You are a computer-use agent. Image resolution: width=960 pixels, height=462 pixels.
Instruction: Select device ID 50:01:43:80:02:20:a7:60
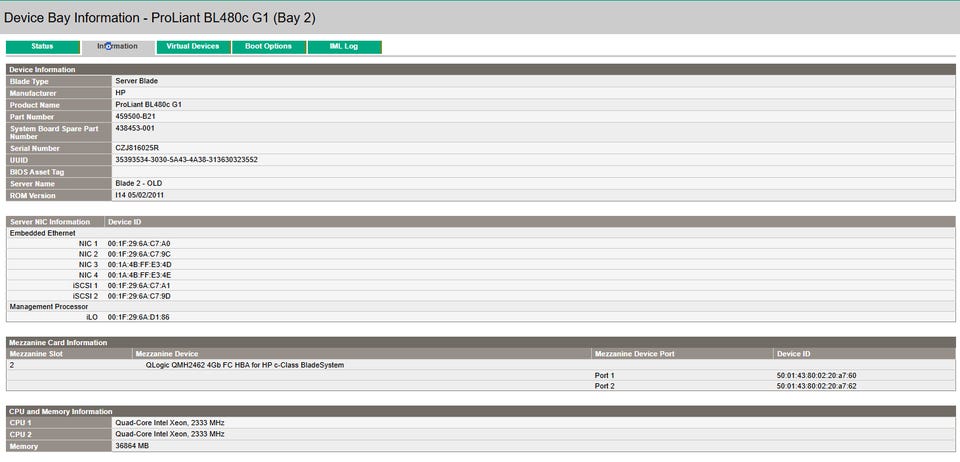[x=816, y=375]
